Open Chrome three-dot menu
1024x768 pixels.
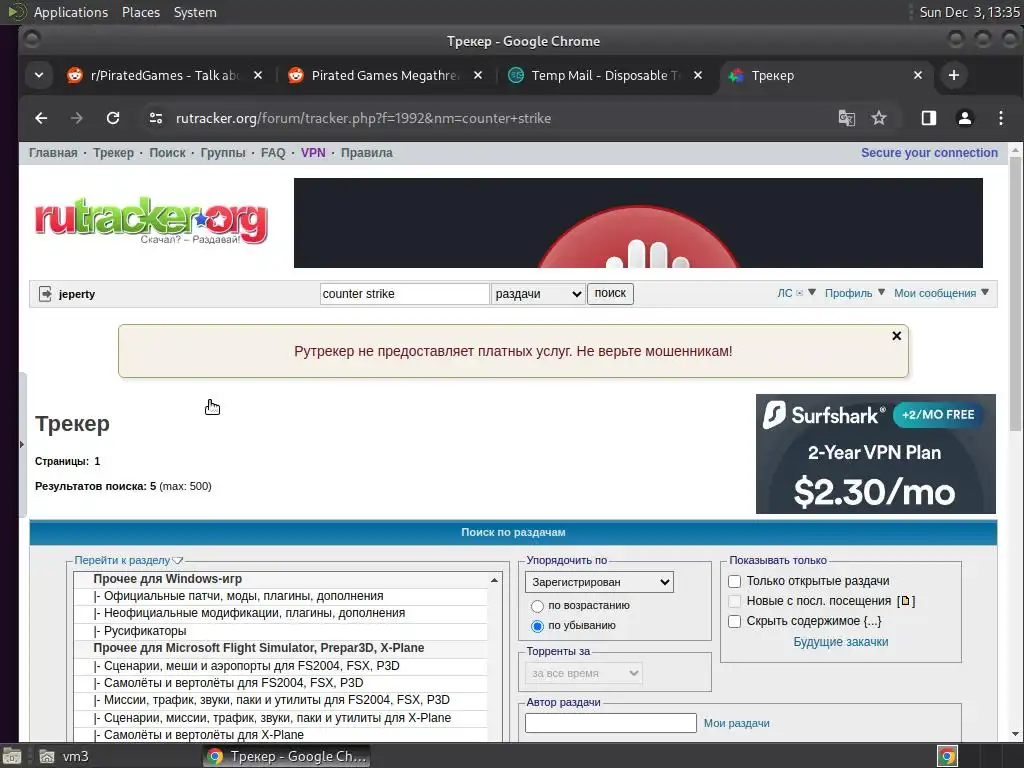tap(1000, 118)
